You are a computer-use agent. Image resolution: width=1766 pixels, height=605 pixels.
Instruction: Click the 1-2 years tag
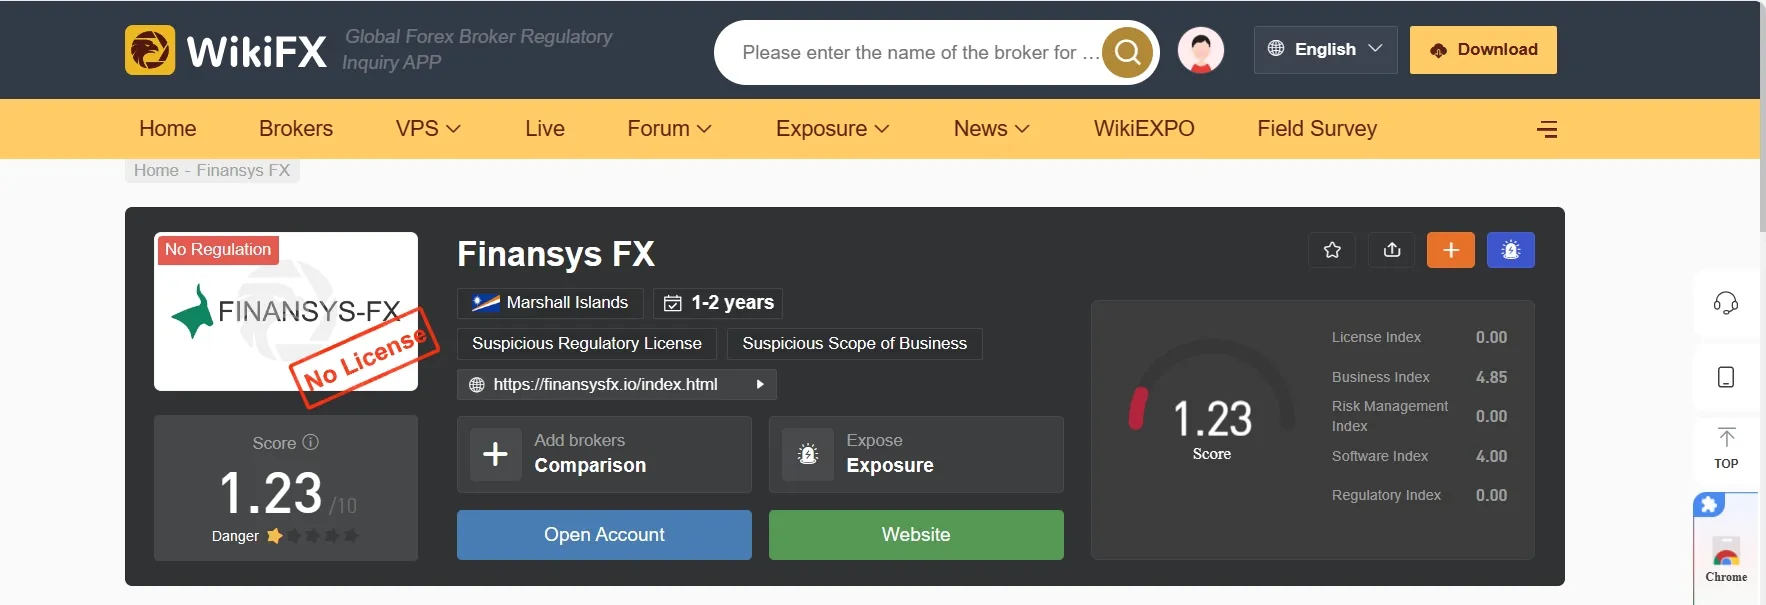(x=718, y=303)
